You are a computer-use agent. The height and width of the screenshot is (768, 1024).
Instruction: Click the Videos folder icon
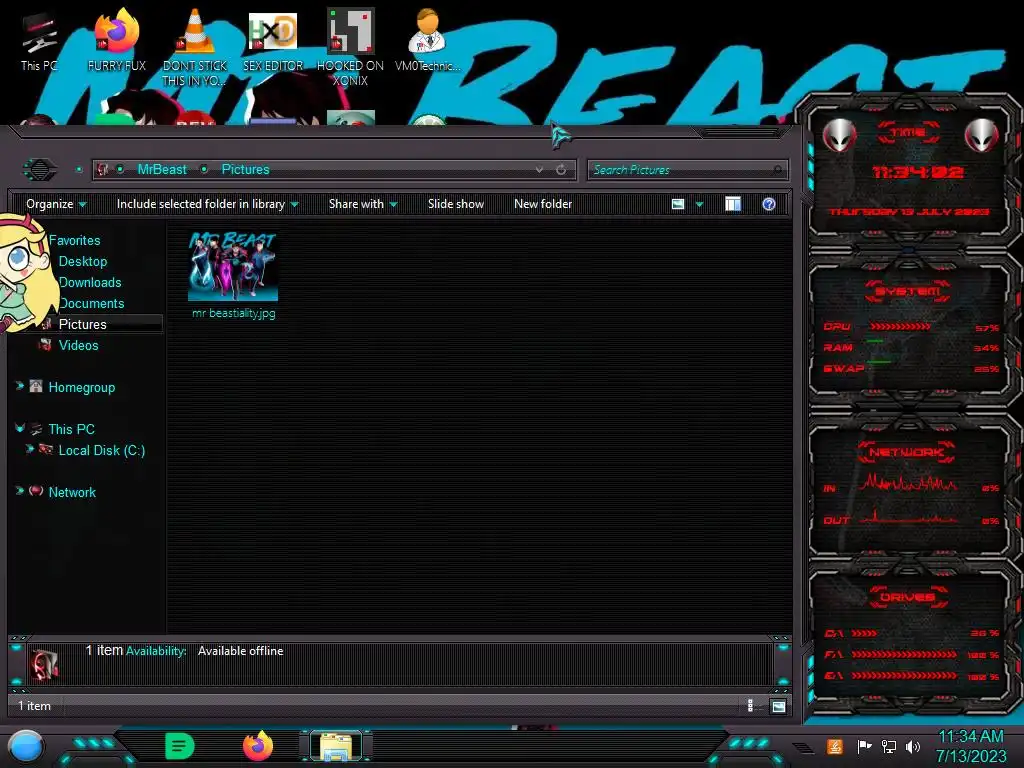(45, 344)
